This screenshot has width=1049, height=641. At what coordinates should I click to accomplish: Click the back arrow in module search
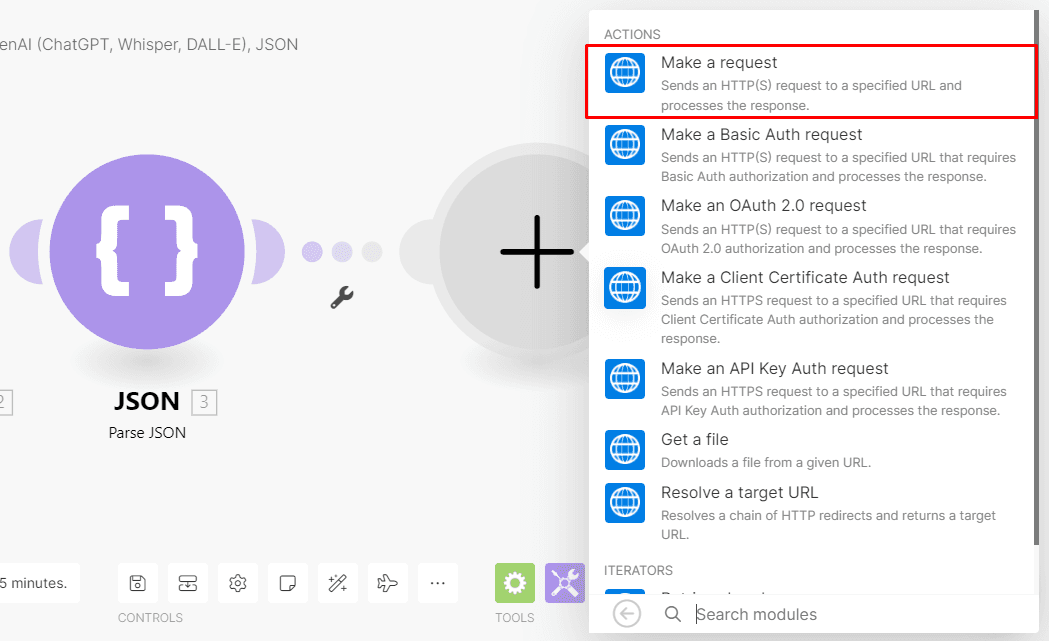click(x=627, y=614)
